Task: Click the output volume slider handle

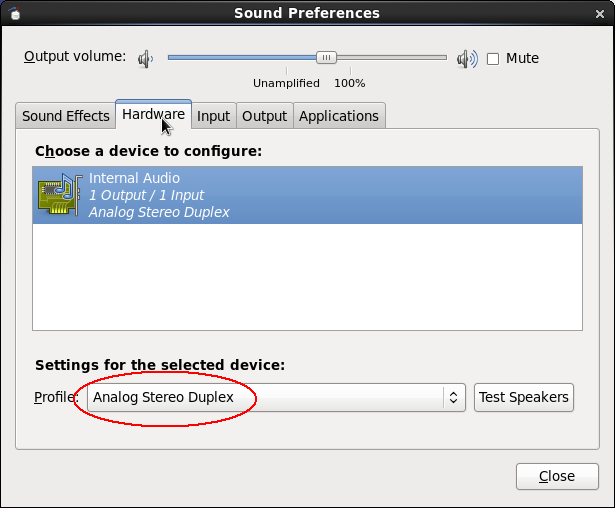Action: (x=326, y=58)
